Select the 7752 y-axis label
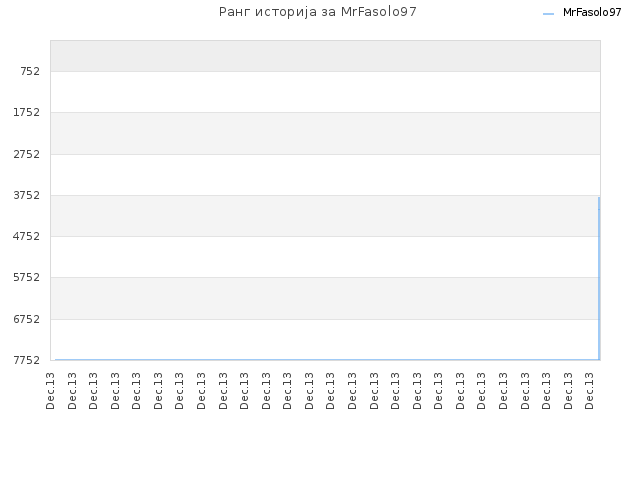Viewport: 640px width, 480px height. click(x=27, y=360)
